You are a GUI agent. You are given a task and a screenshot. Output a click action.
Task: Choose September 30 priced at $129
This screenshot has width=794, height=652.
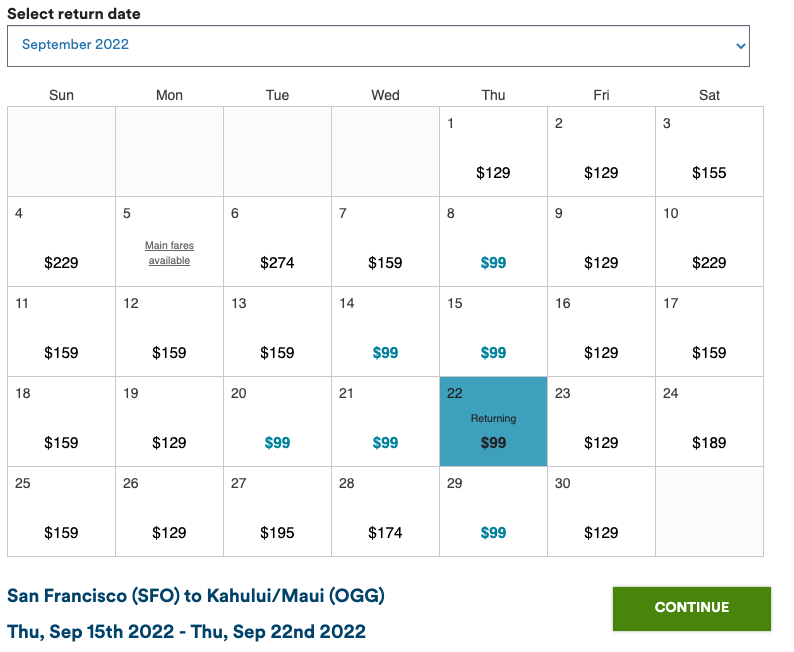(601, 512)
